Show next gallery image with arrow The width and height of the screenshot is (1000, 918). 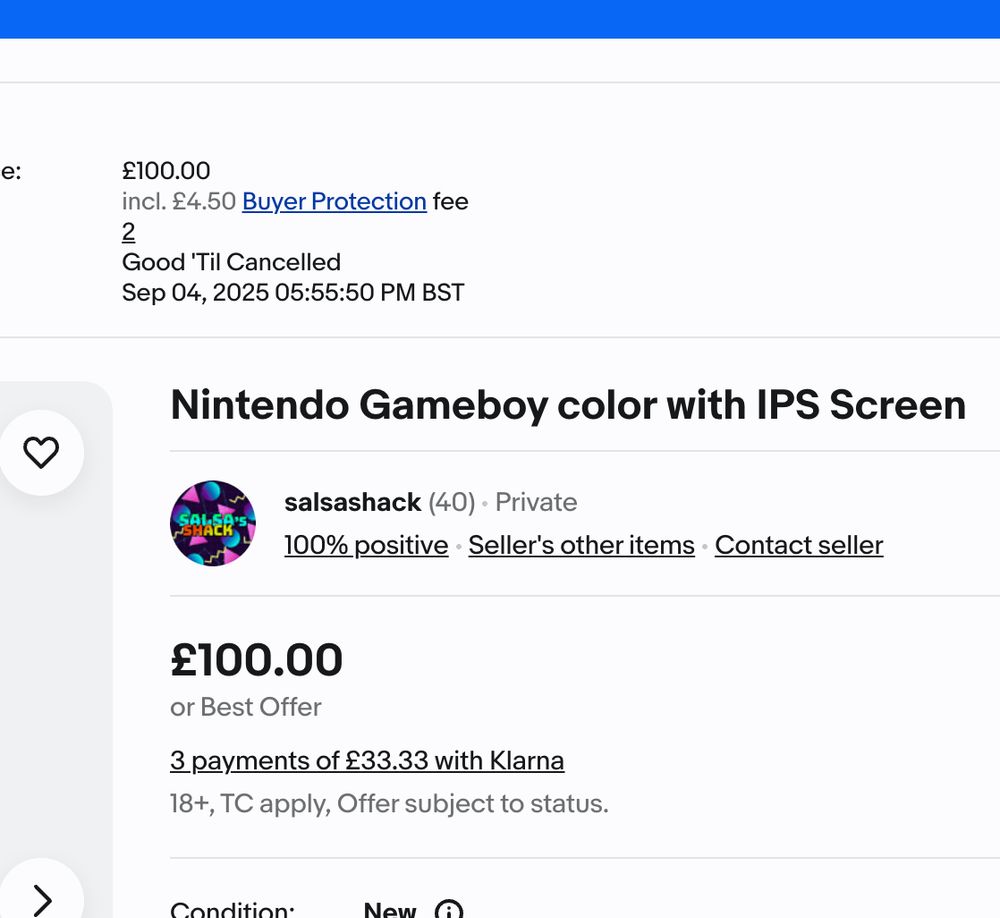[41, 898]
